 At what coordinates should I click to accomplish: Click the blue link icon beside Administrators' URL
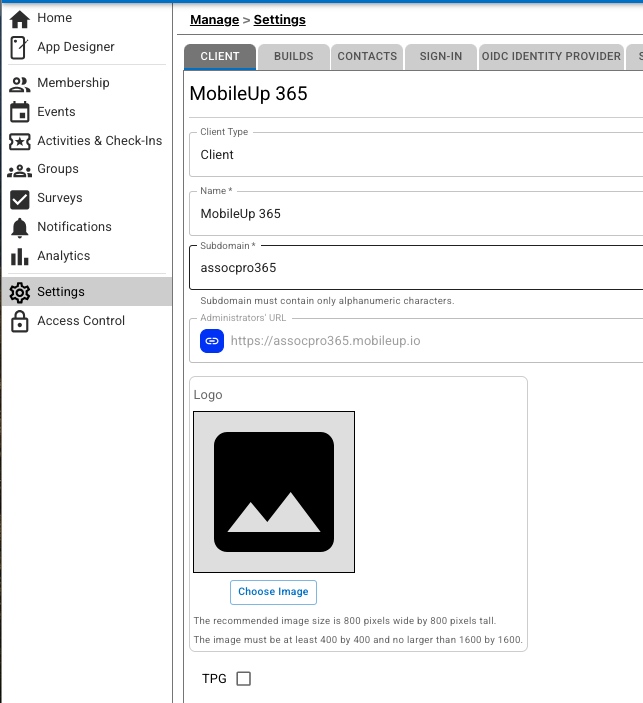(211, 341)
